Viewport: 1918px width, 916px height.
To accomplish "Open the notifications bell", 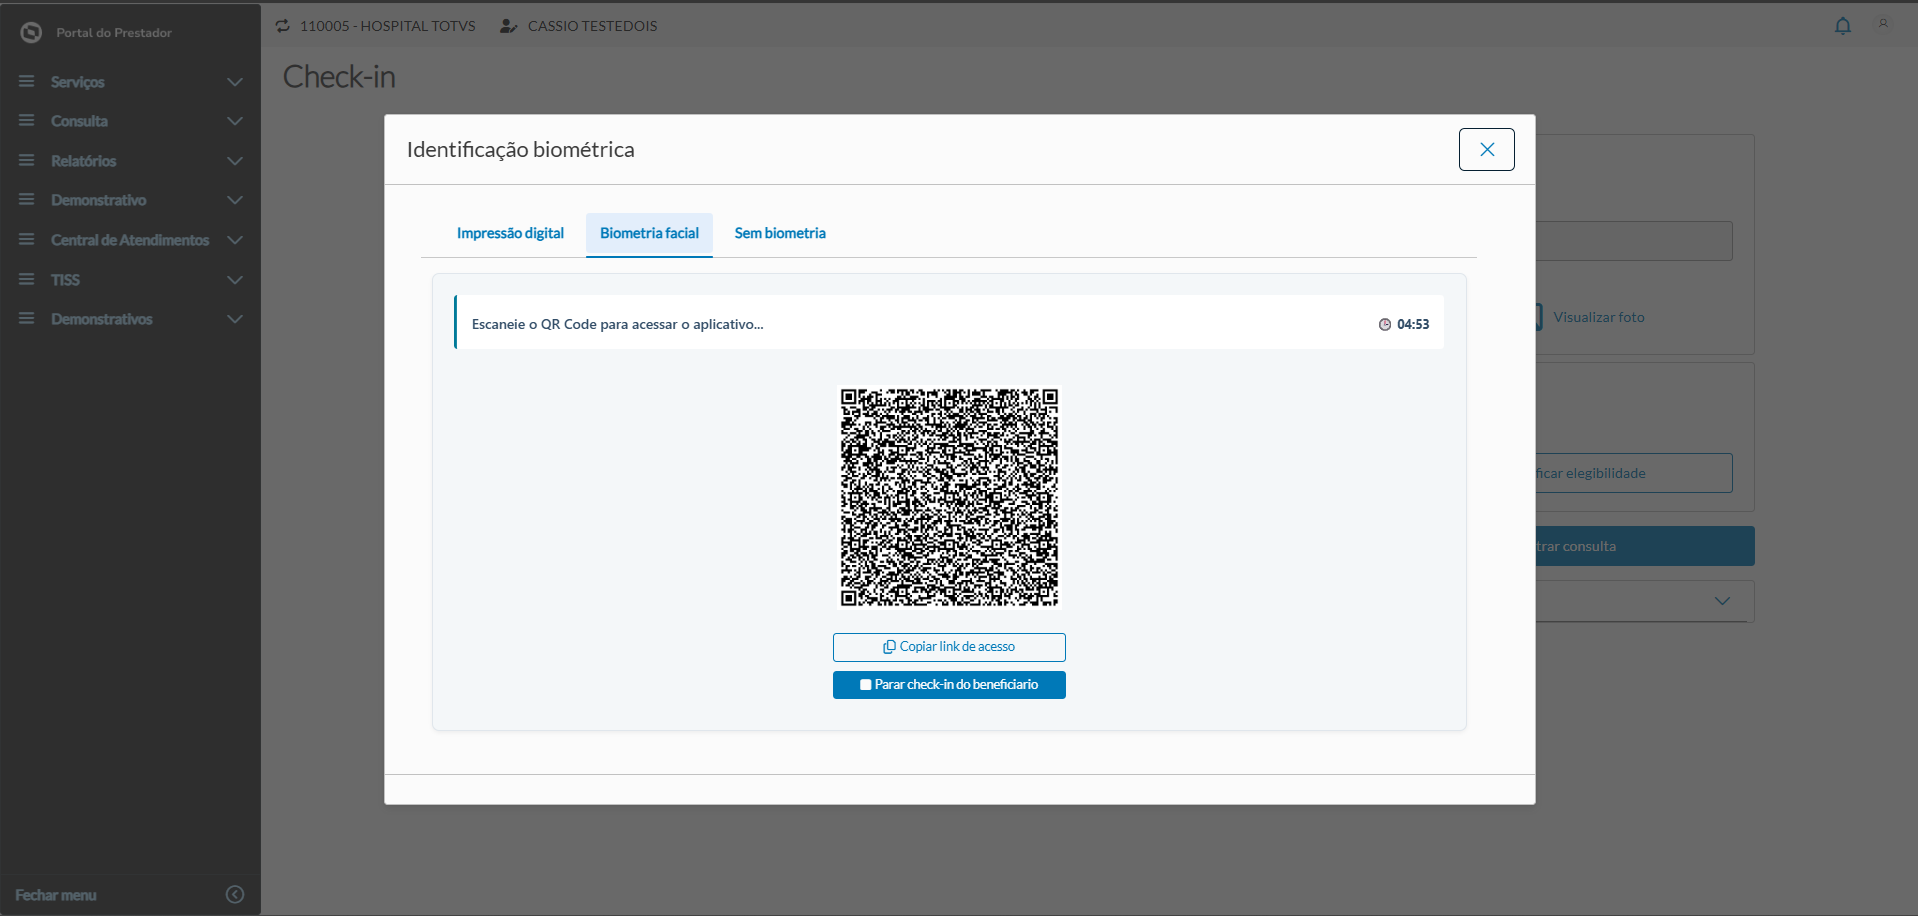I will coord(1843,26).
